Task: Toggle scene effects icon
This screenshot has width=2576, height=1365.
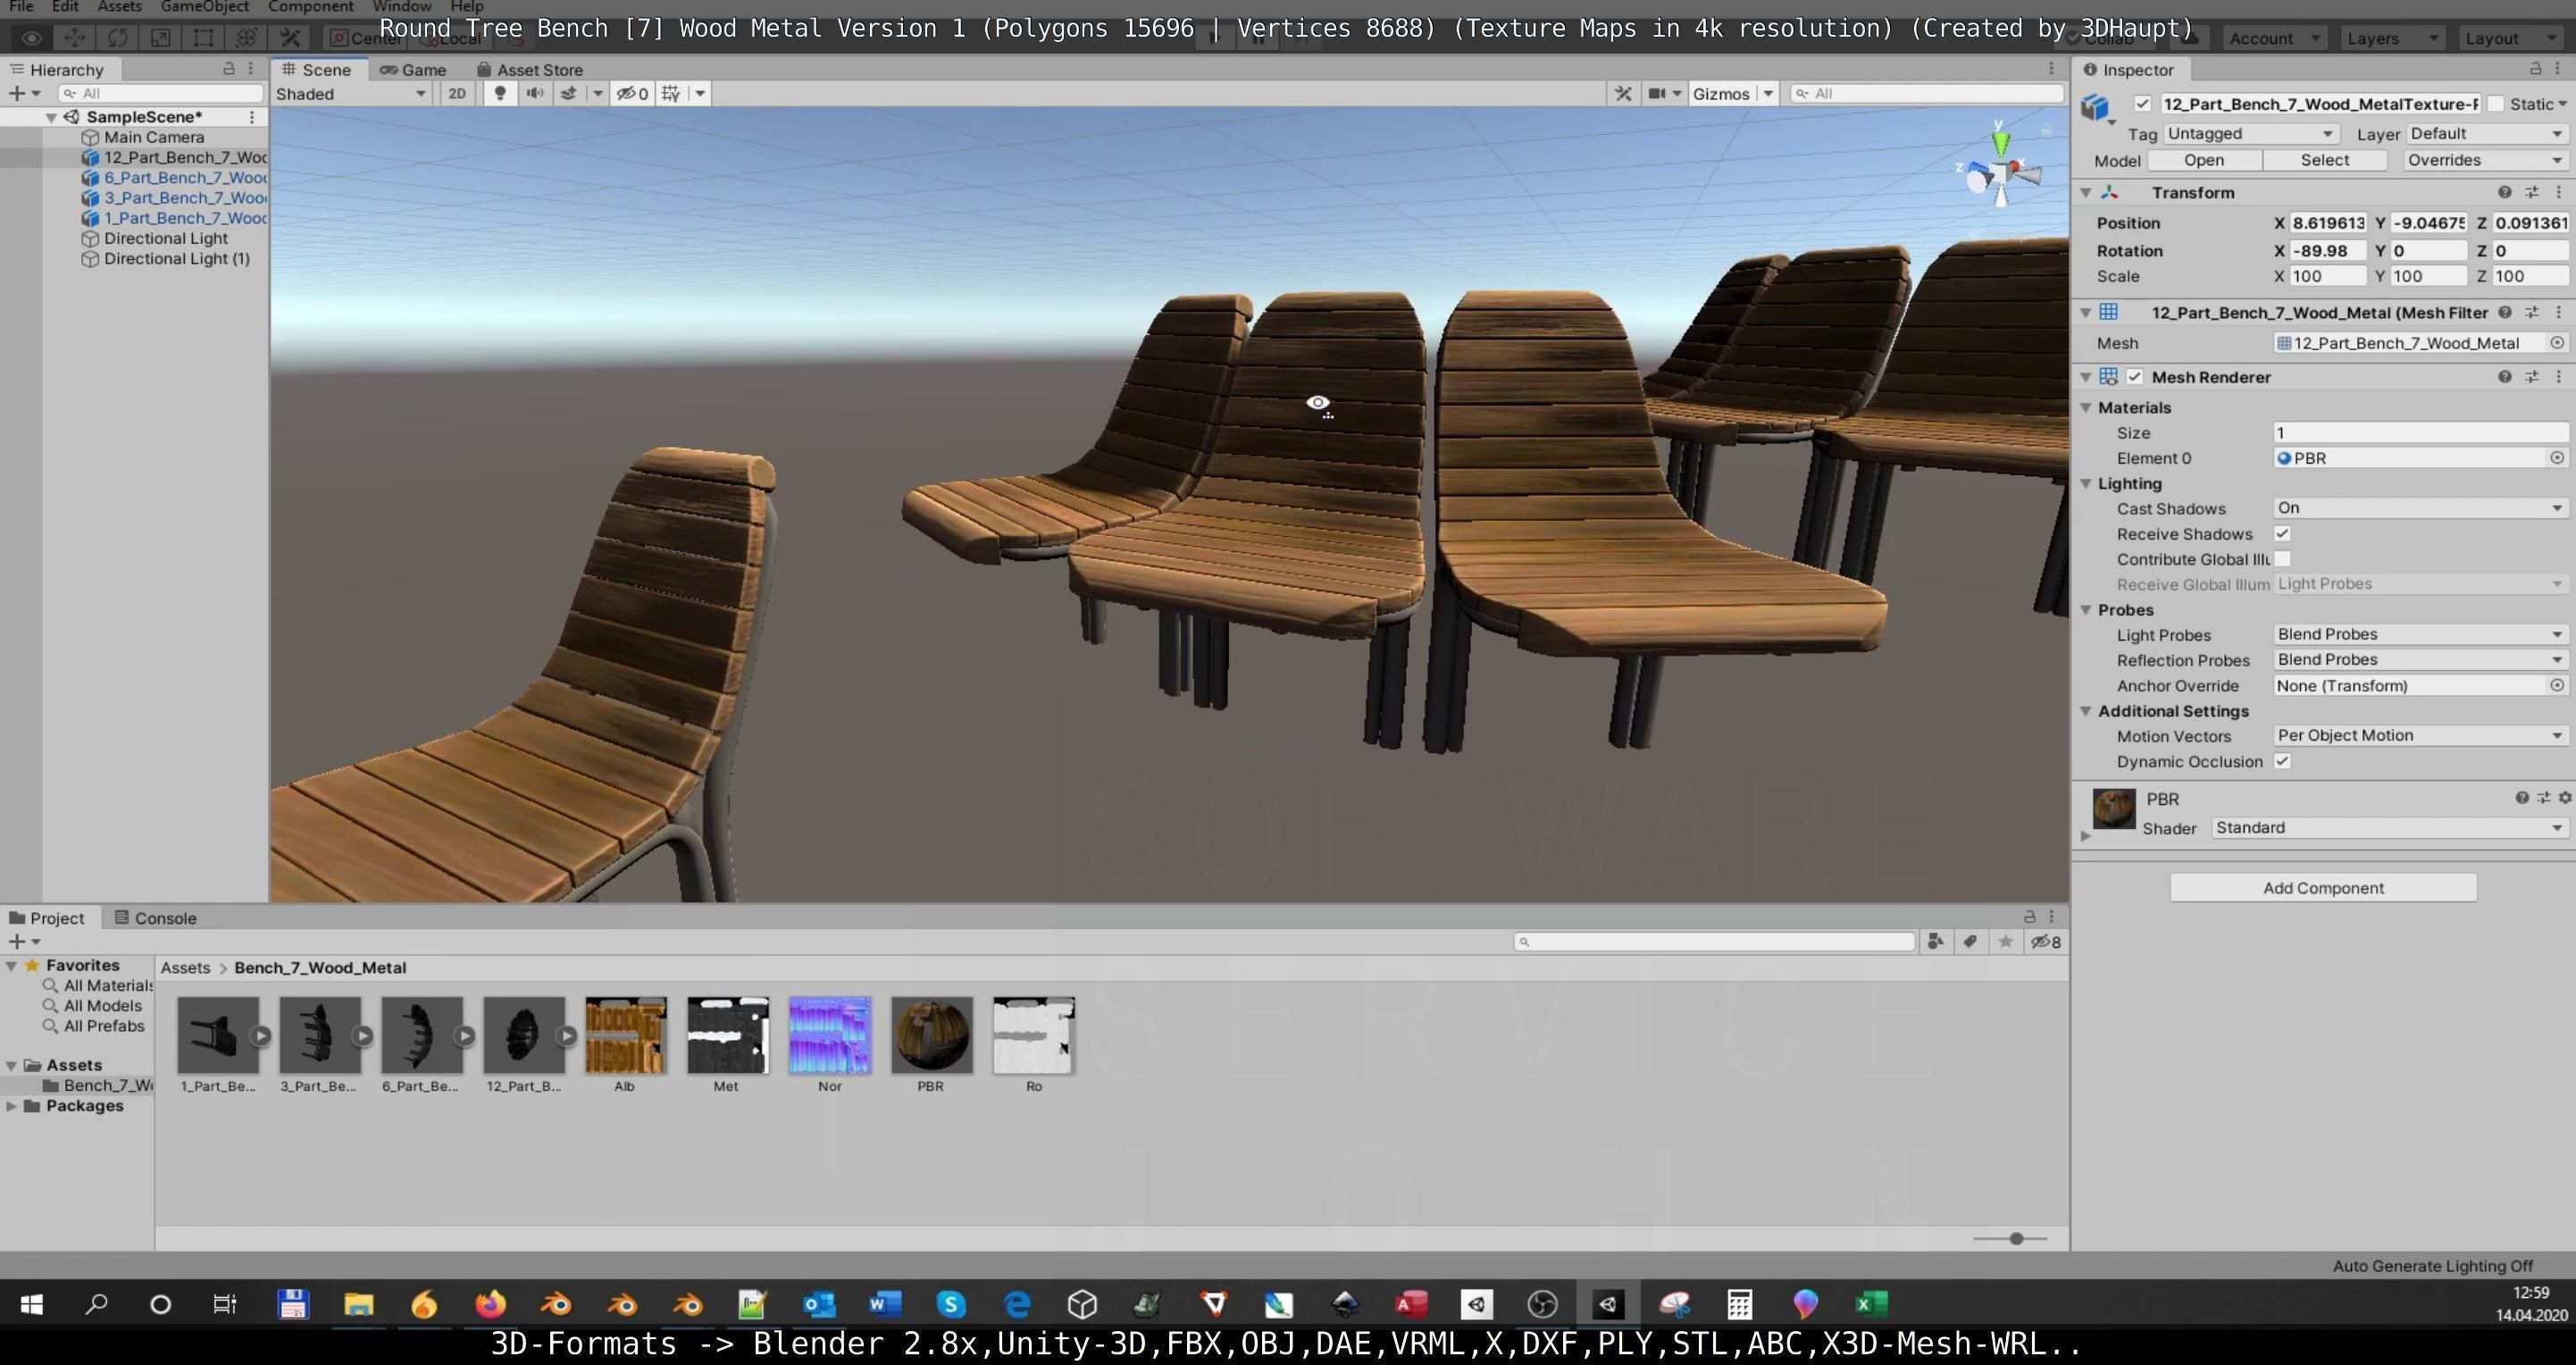Action: point(569,93)
